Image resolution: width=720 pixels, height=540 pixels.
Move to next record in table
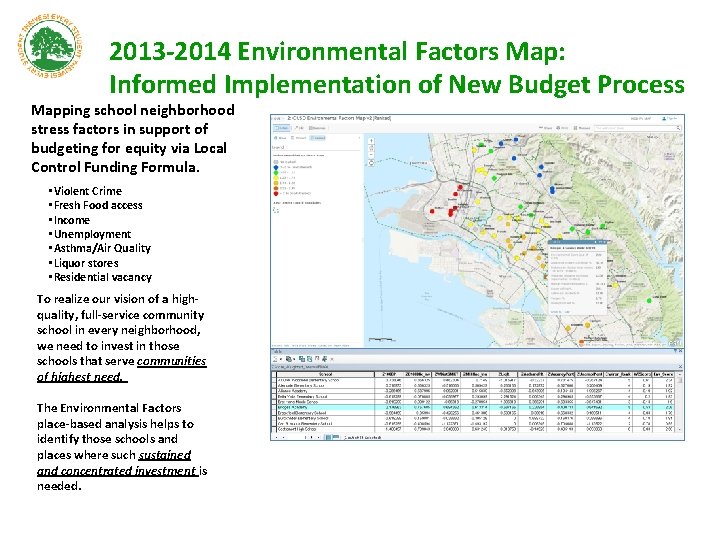312,438
